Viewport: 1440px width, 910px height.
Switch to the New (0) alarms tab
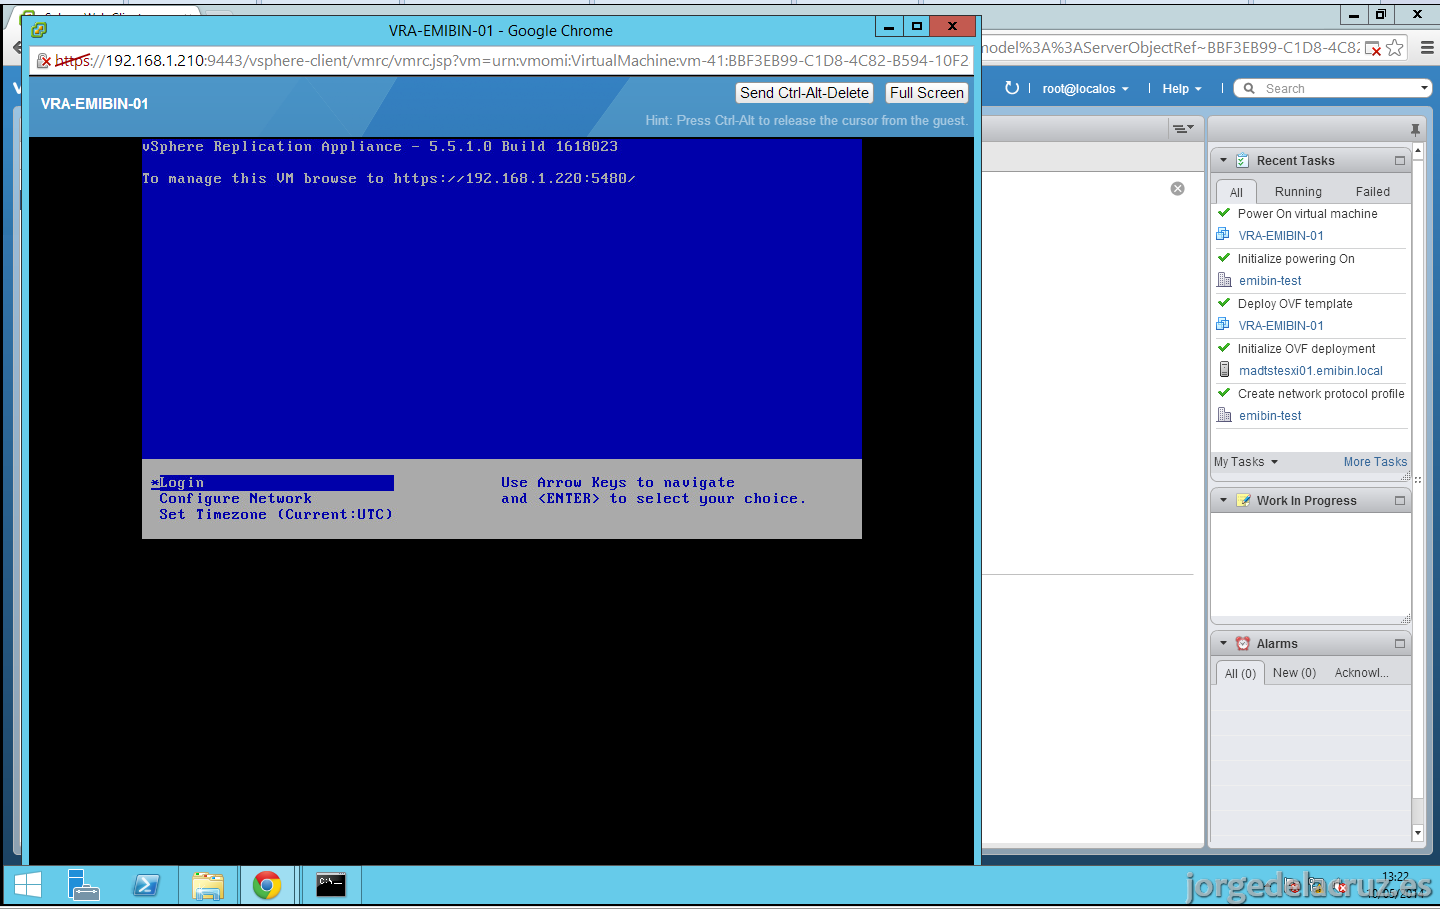coord(1294,673)
